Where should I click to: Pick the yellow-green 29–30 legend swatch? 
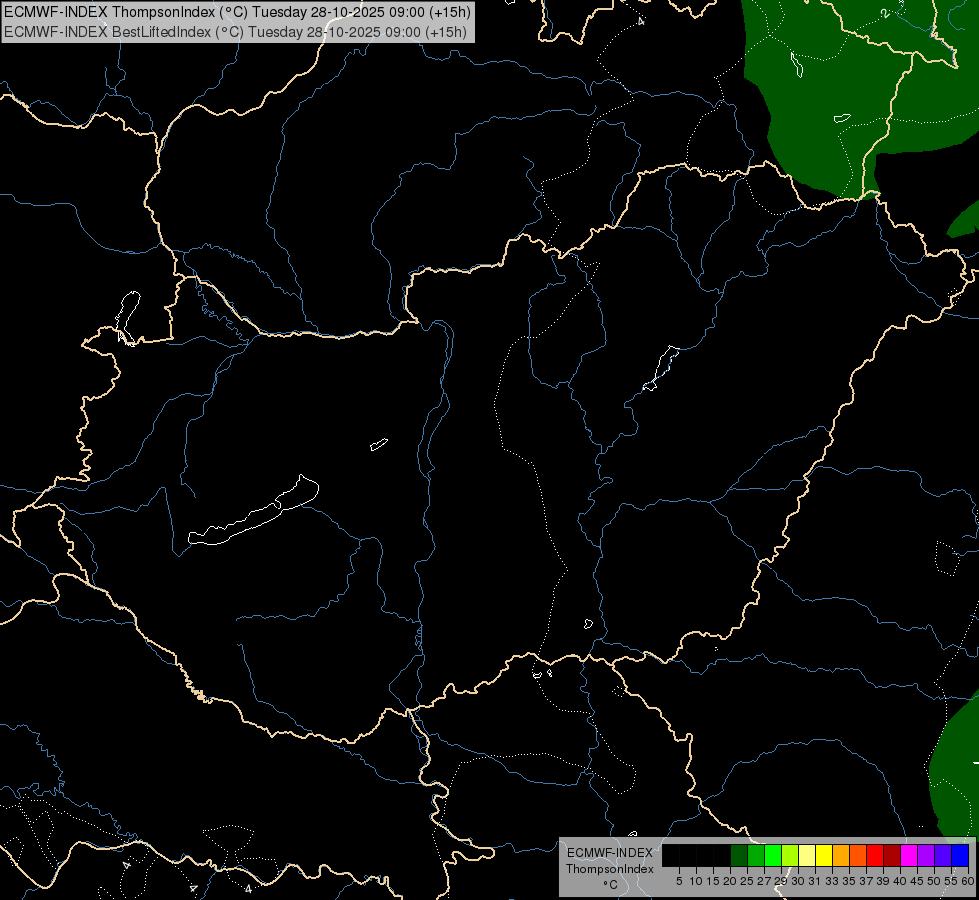790,855
